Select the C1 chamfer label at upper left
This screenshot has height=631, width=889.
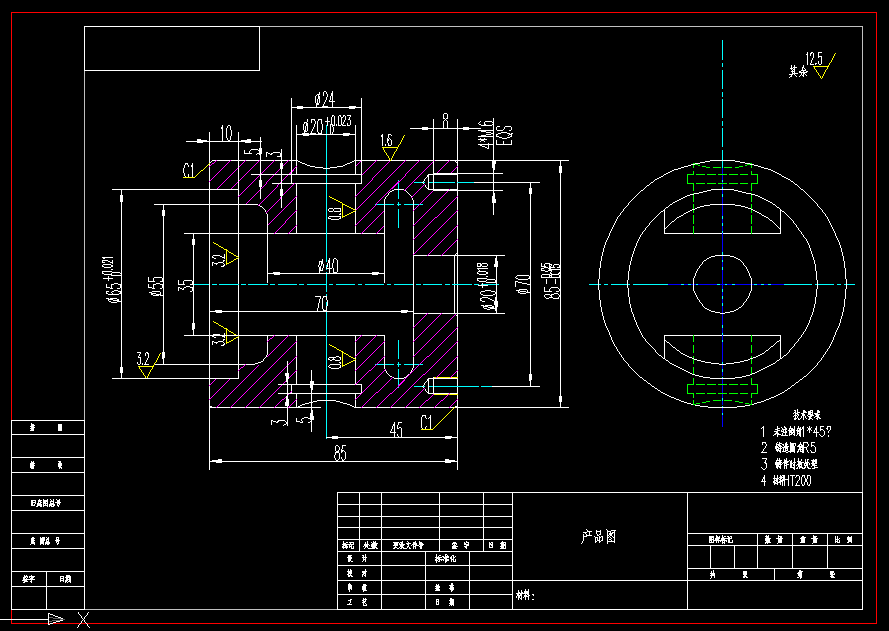point(189,170)
